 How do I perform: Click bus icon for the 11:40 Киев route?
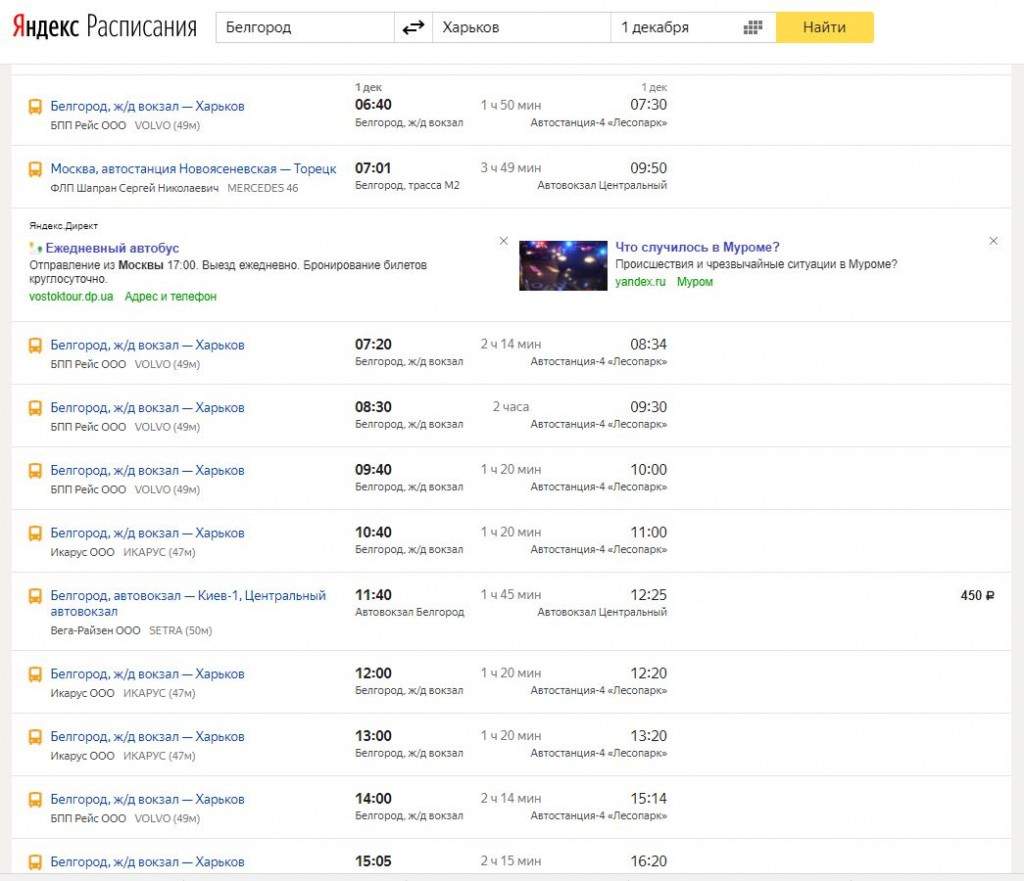(35, 596)
